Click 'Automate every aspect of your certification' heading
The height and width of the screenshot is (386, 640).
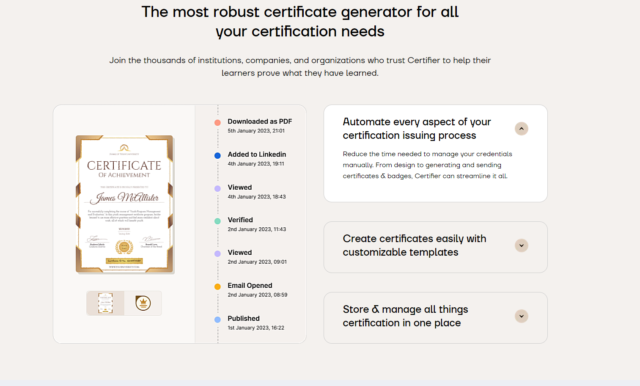click(417, 129)
